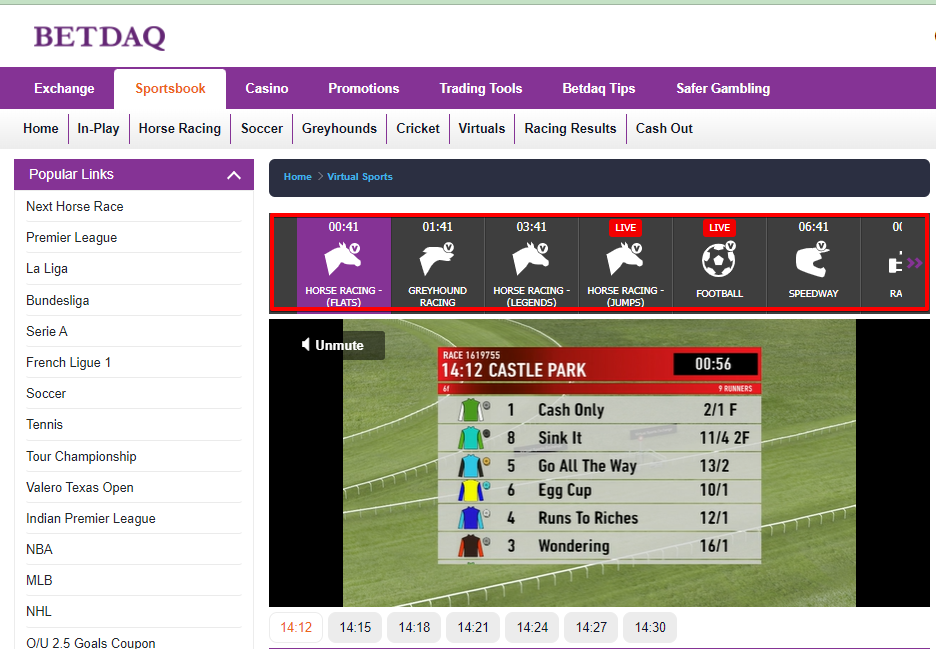Open the Indian Premier League link
The height and width of the screenshot is (649, 936).
tap(91, 518)
